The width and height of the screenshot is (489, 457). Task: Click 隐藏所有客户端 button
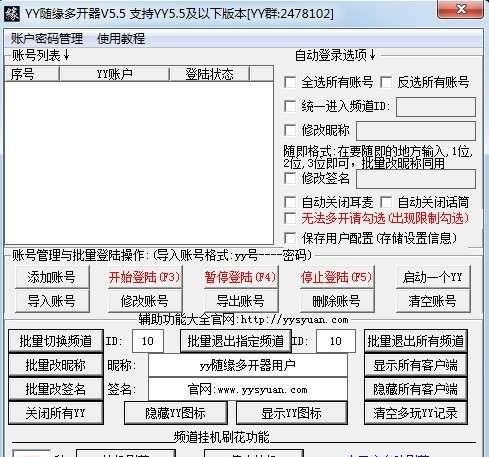pos(416,389)
